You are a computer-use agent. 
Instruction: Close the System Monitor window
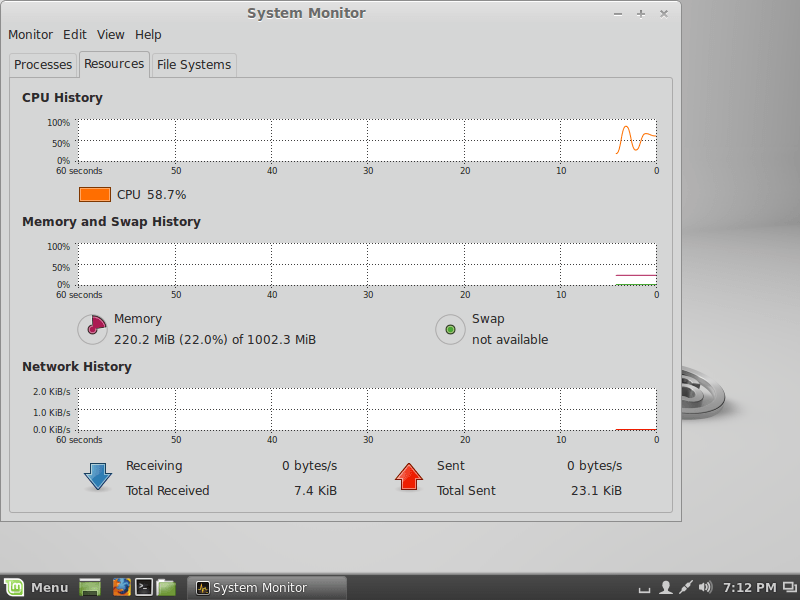[664, 14]
